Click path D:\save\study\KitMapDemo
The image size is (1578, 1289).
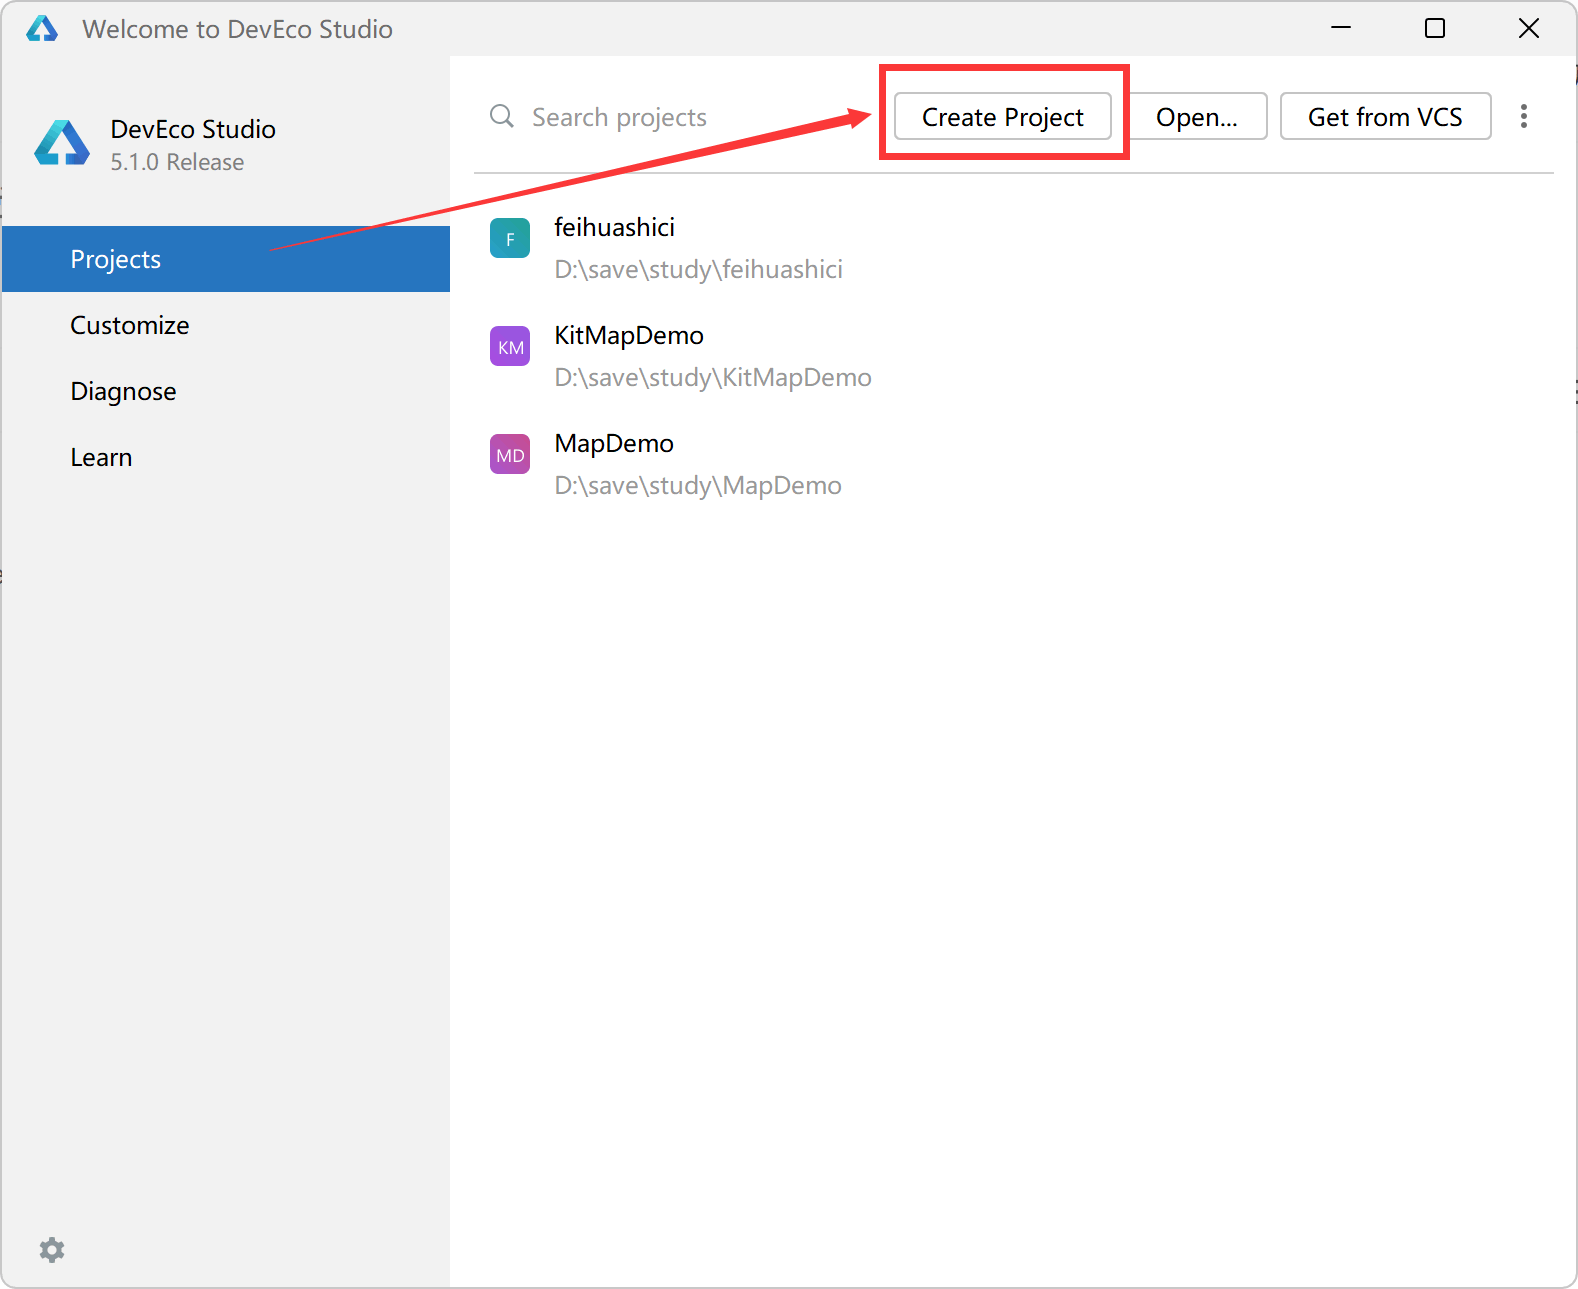pyautogui.click(x=713, y=378)
